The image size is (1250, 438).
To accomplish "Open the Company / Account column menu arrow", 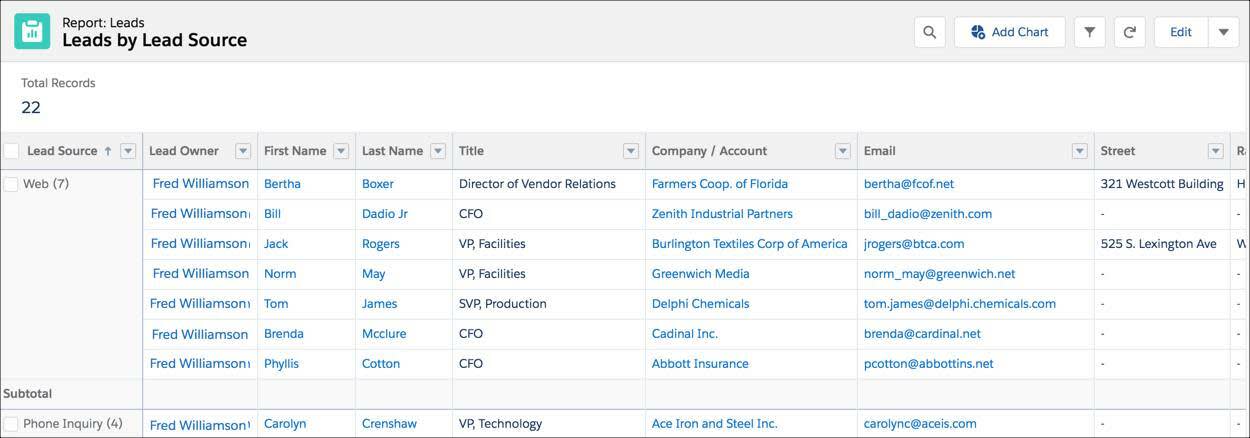I will pos(842,151).
